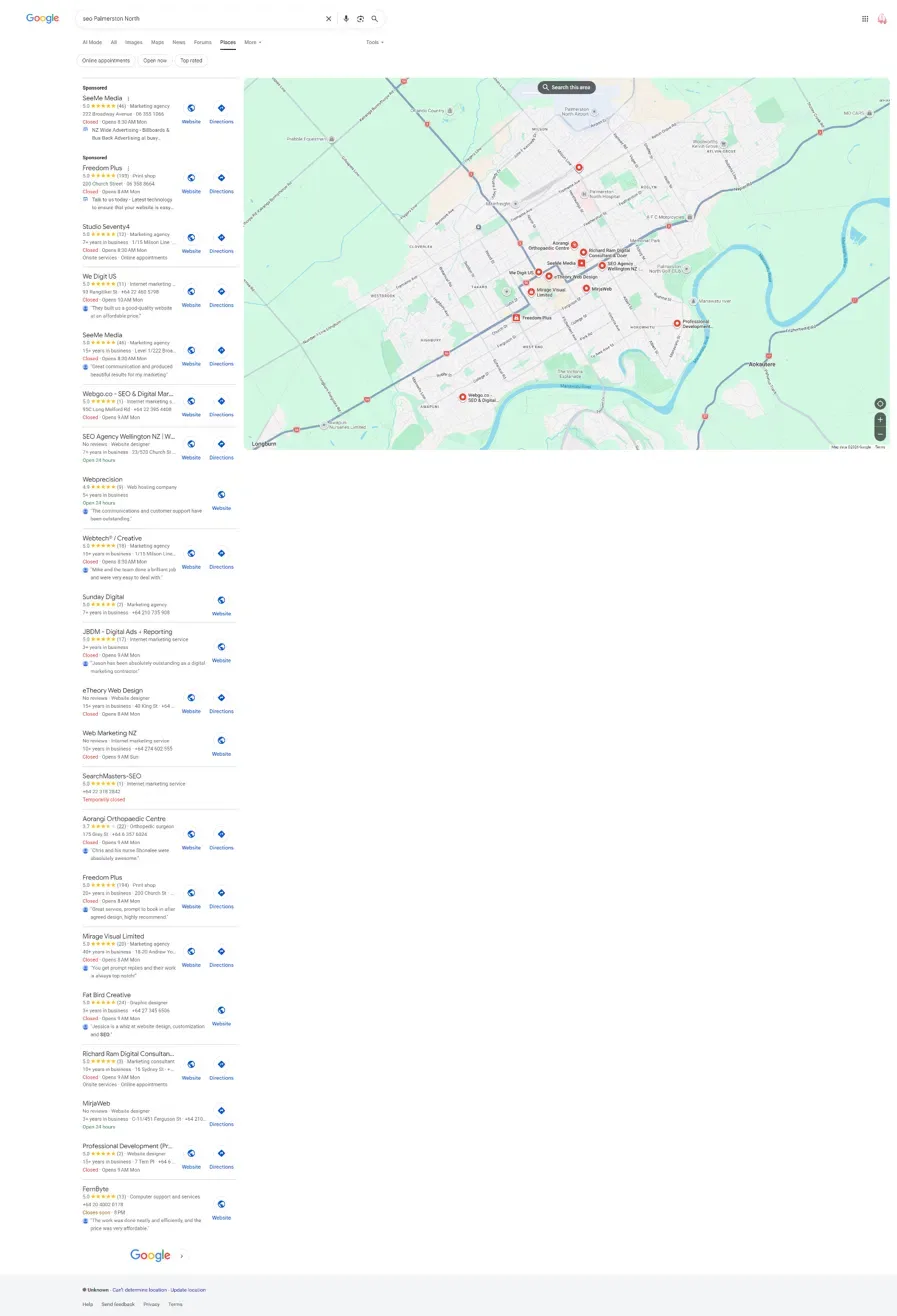Switch to the News tab

(x=179, y=42)
